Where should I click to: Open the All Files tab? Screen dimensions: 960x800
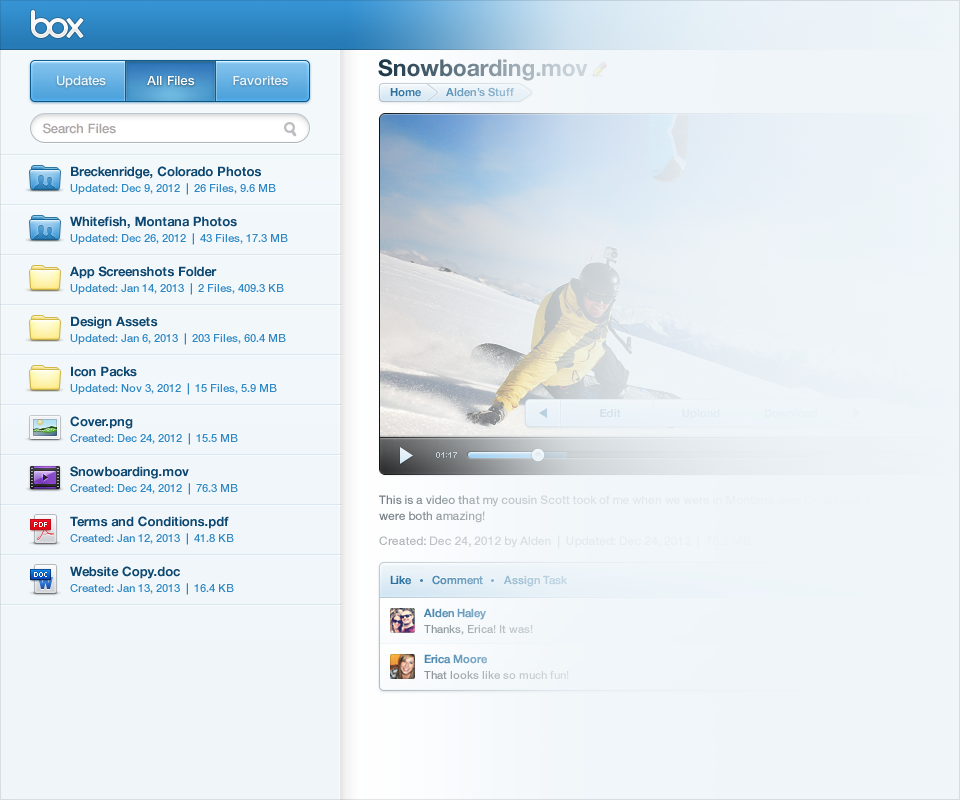point(171,81)
